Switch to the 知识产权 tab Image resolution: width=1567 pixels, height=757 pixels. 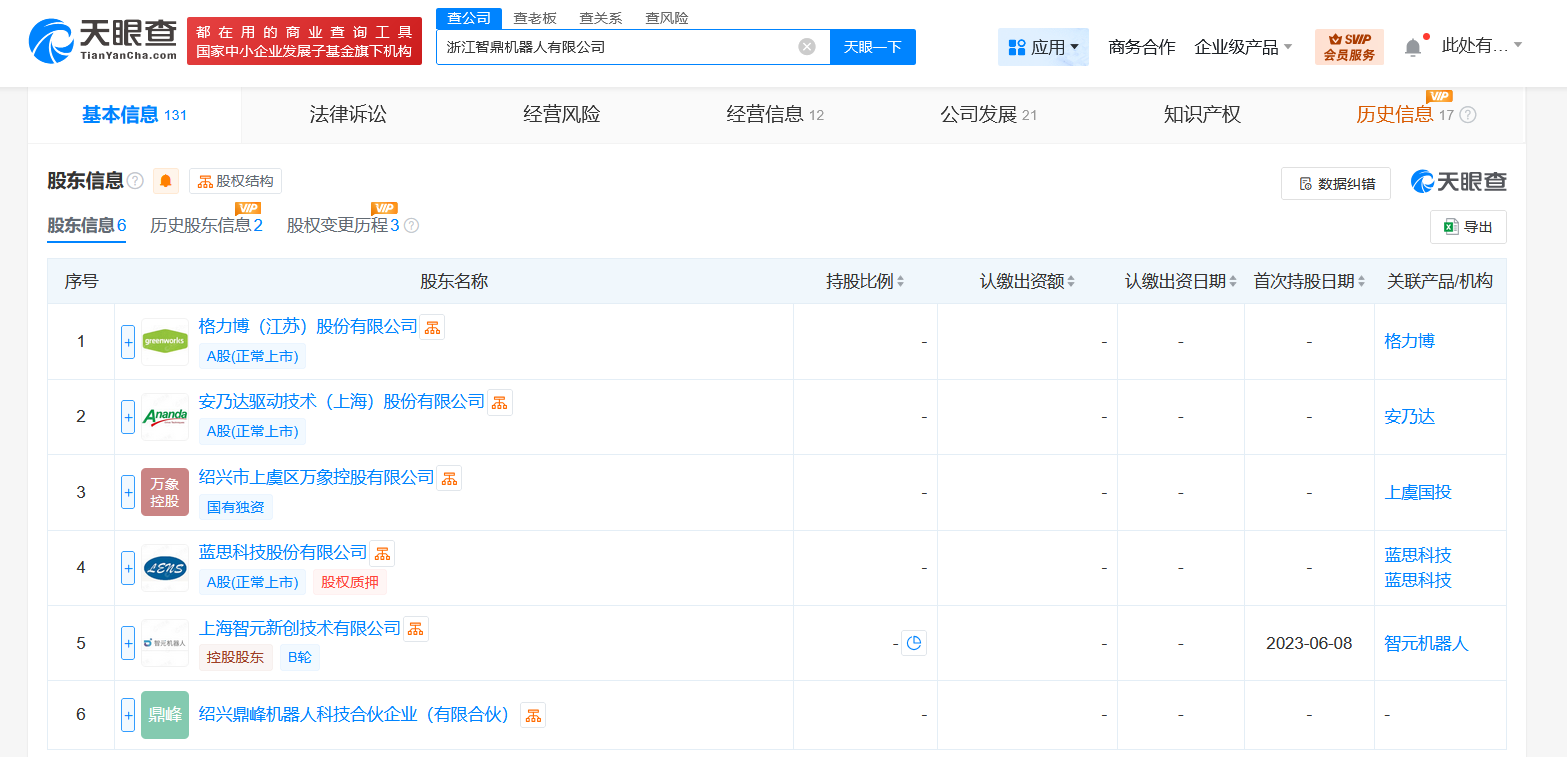point(1202,115)
